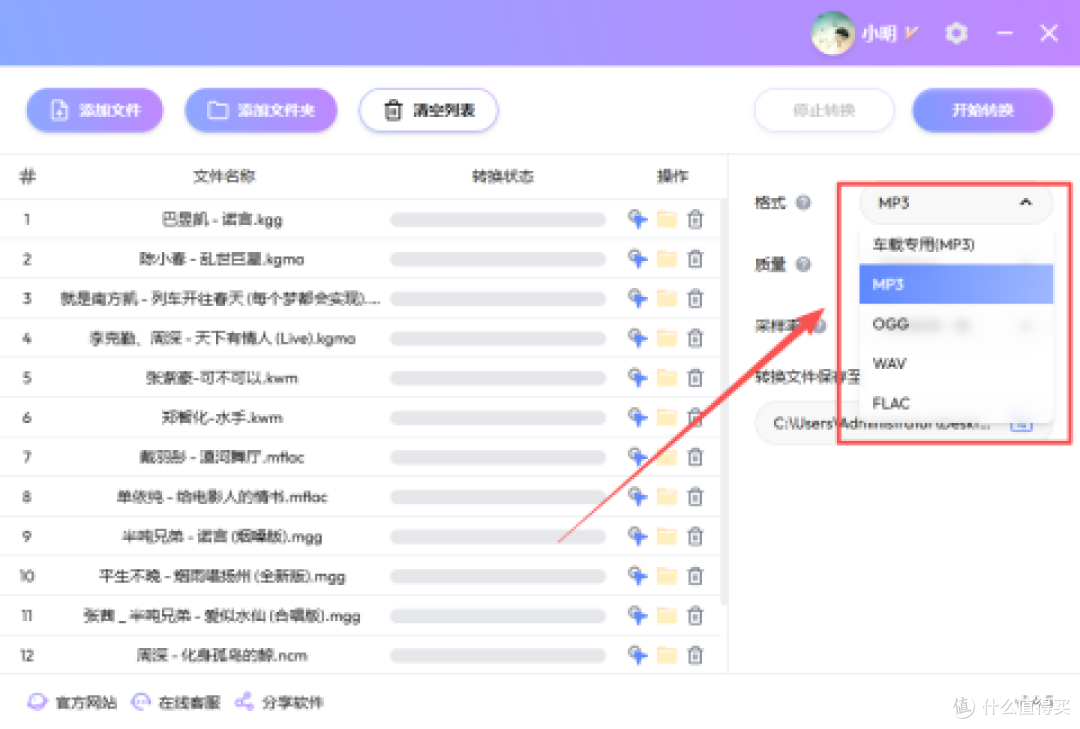
Task: Click progress bar of row 12 化身孤岛的鲸.ncm
Action: point(497,655)
